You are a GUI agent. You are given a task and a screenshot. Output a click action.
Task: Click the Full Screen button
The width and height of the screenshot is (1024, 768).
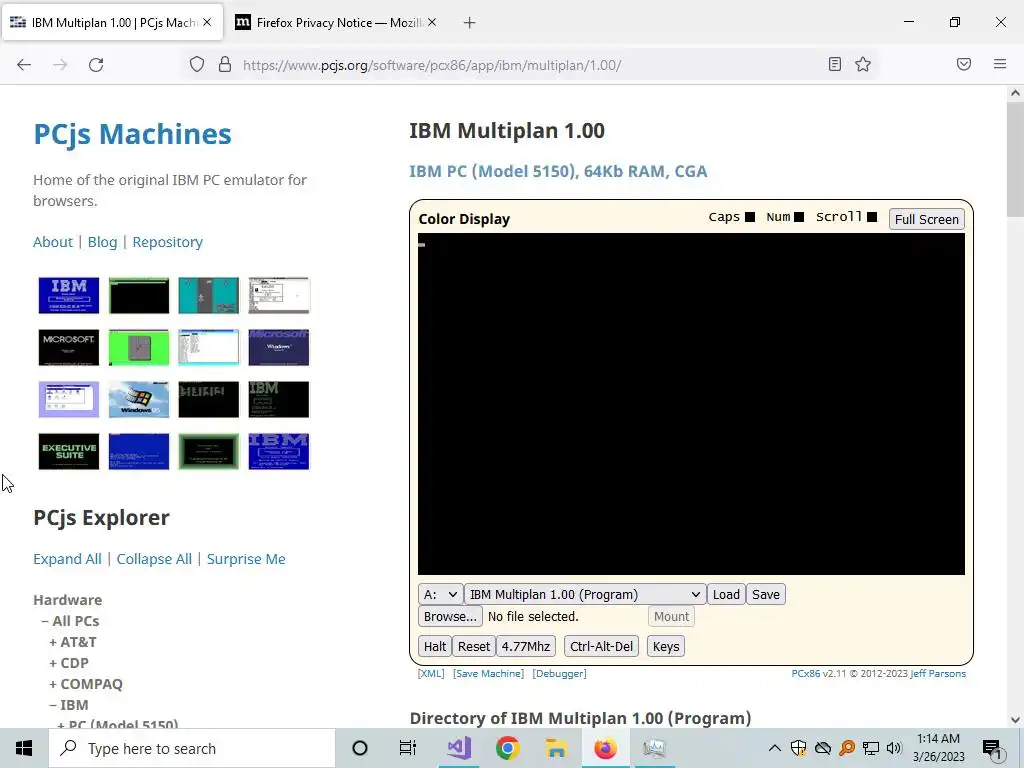pos(926,219)
